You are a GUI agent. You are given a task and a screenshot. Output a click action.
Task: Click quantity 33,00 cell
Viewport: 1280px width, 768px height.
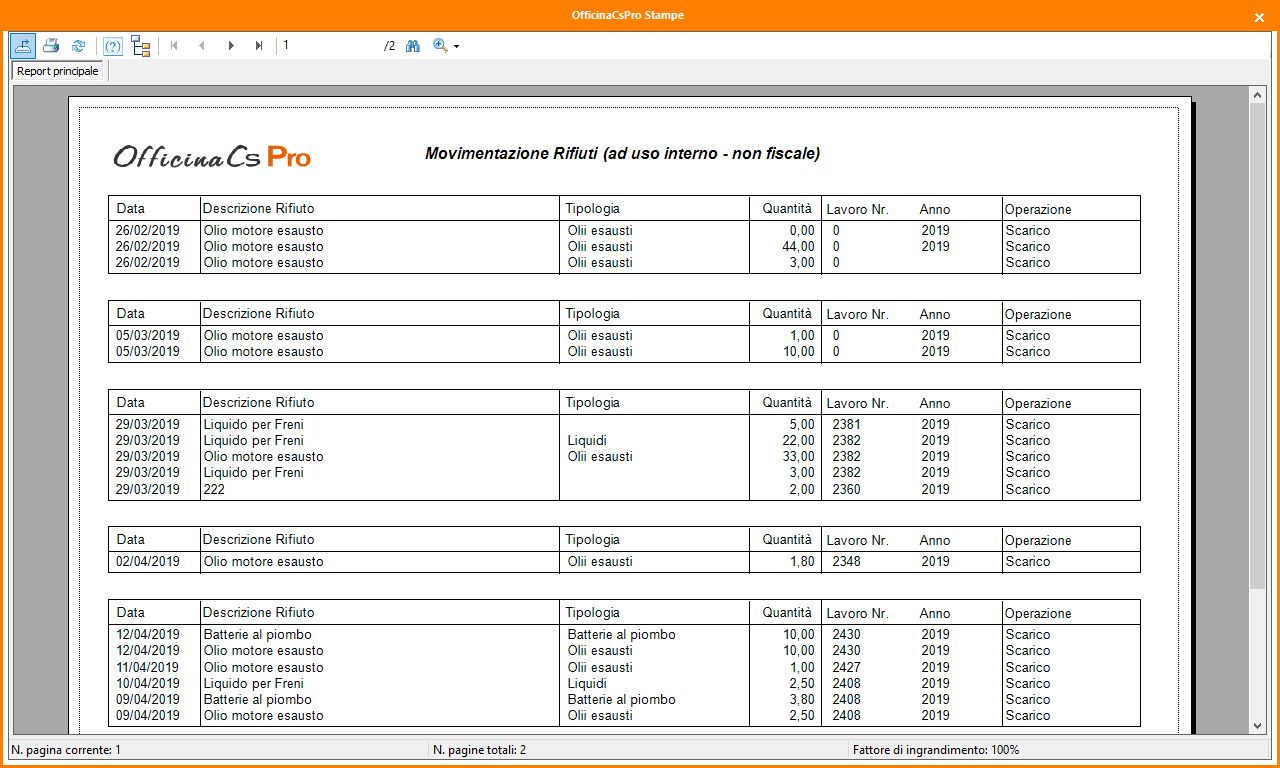click(x=798, y=457)
